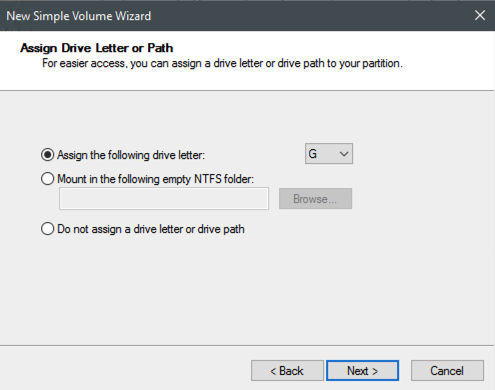Click the 'For easier access' description text
The width and height of the screenshot is (495, 390).
click(x=222, y=63)
